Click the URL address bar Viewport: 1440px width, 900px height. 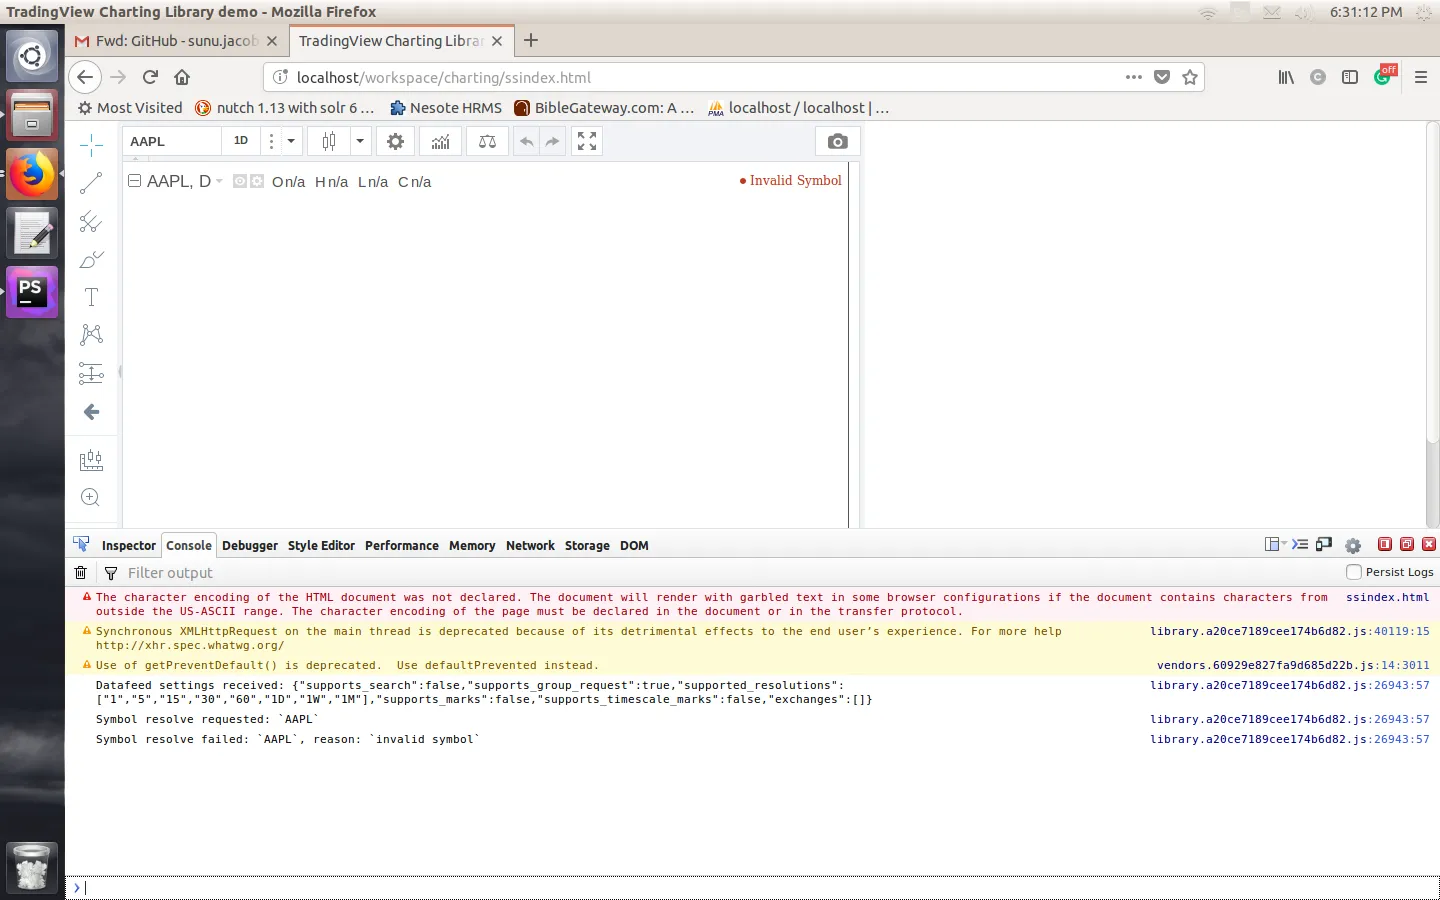705,77
